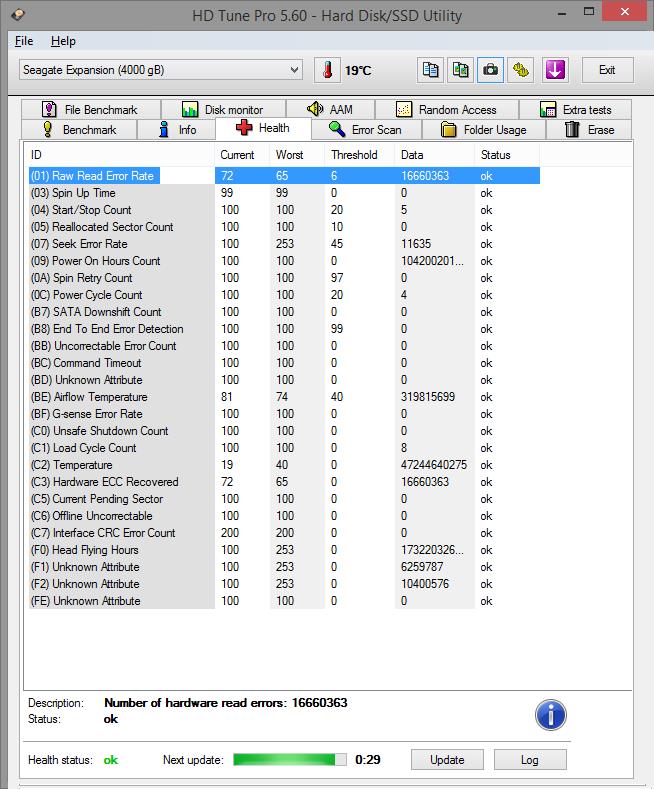Click the Log button
The width and height of the screenshot is (654, 789).
tap(530, 759)
